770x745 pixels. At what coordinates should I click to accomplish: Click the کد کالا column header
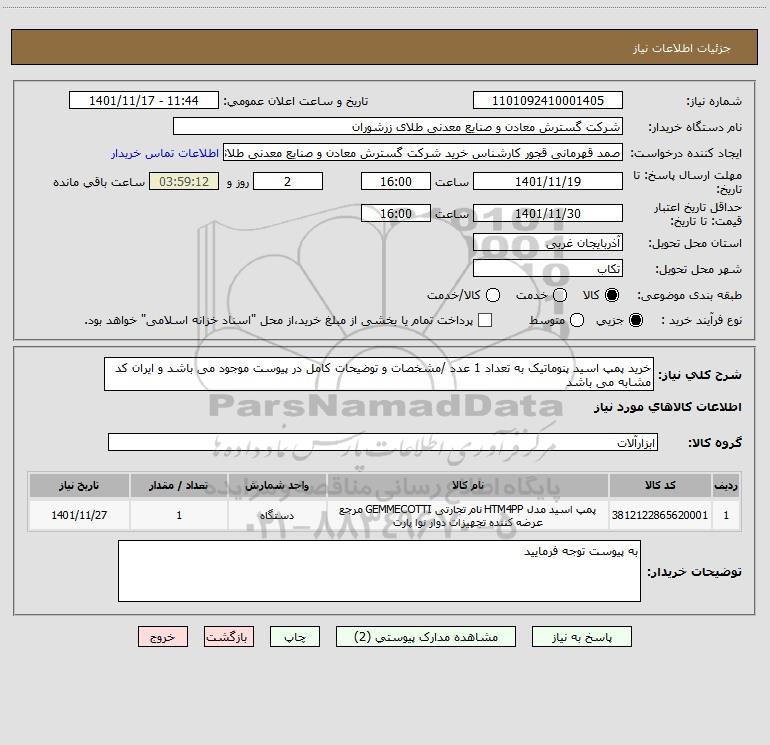point(660,485)
